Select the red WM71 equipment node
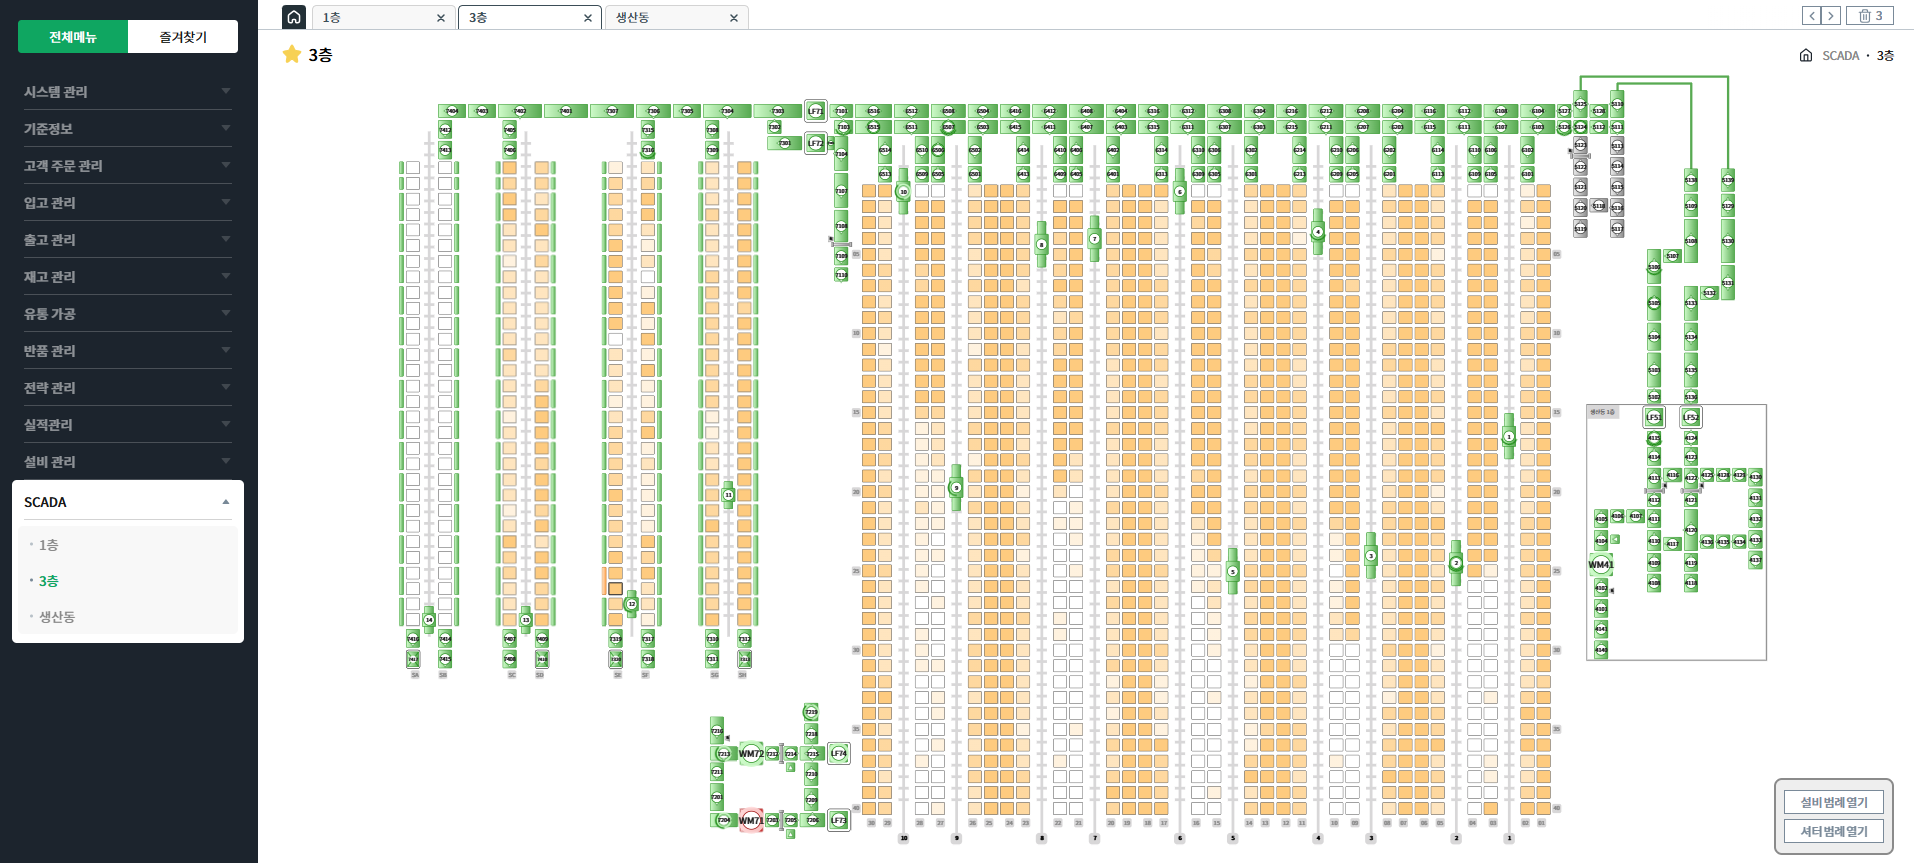The width and height of the screenshot is (1914, 863). (751, 820)
